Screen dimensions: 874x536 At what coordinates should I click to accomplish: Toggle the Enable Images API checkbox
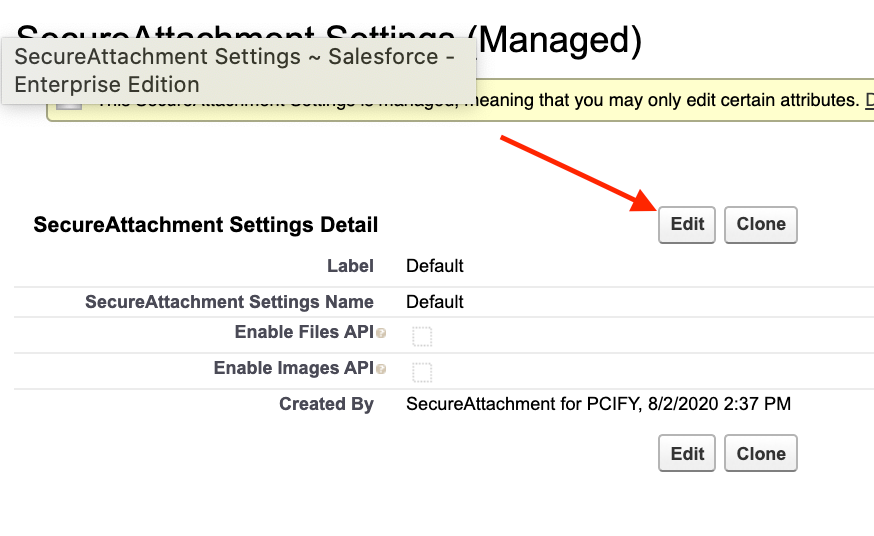pos(422,372)
